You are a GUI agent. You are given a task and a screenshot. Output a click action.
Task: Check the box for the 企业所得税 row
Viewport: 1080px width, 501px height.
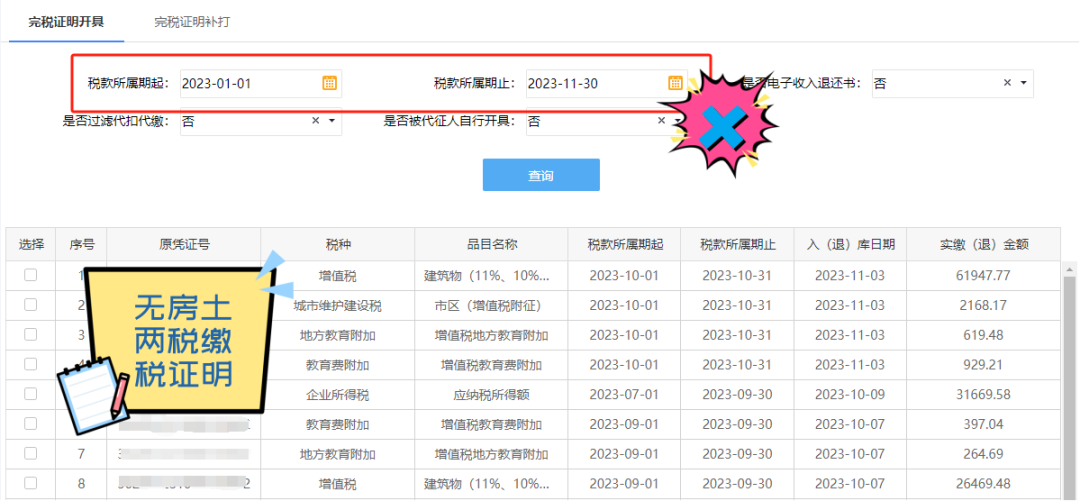(x=30, y=393)
